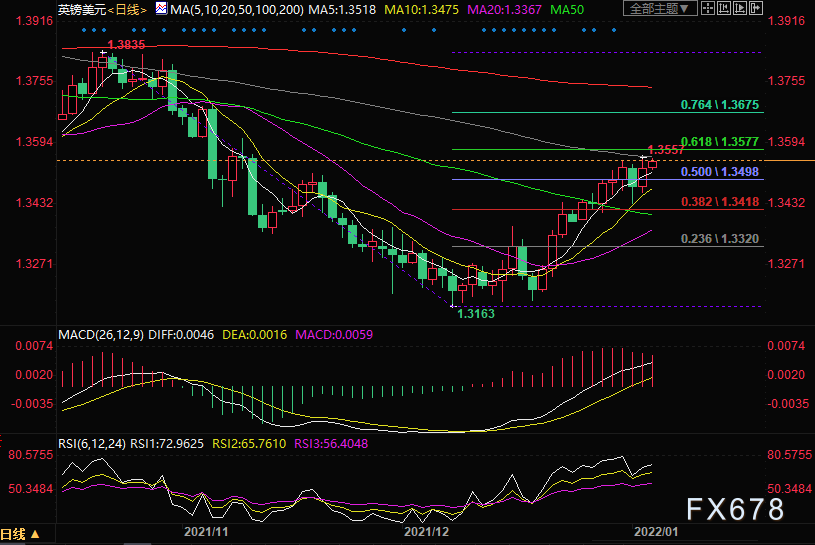Viewport: 815px width, 545px height.
Task: Click the shift-right chart icon
Action: (756, 8)
